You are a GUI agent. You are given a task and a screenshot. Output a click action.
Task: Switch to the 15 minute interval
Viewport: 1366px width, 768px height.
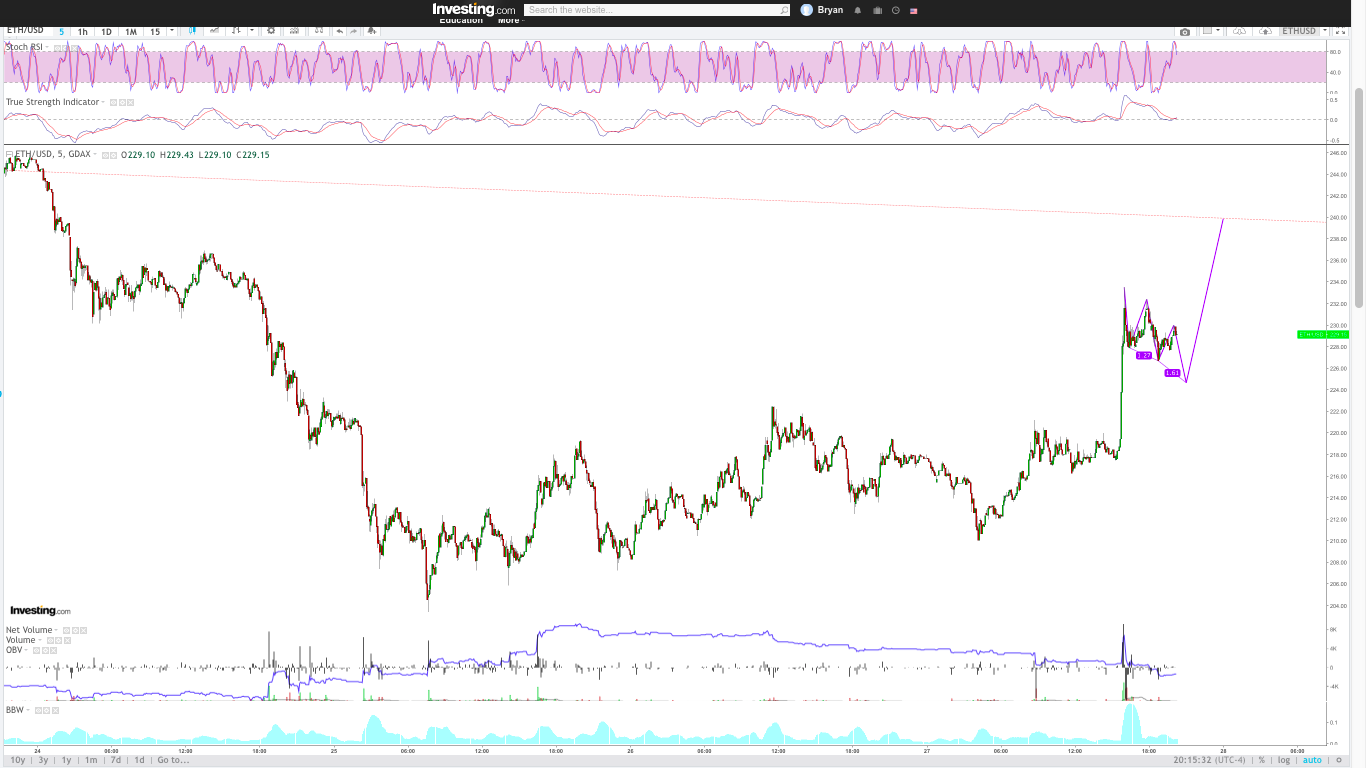155,31
